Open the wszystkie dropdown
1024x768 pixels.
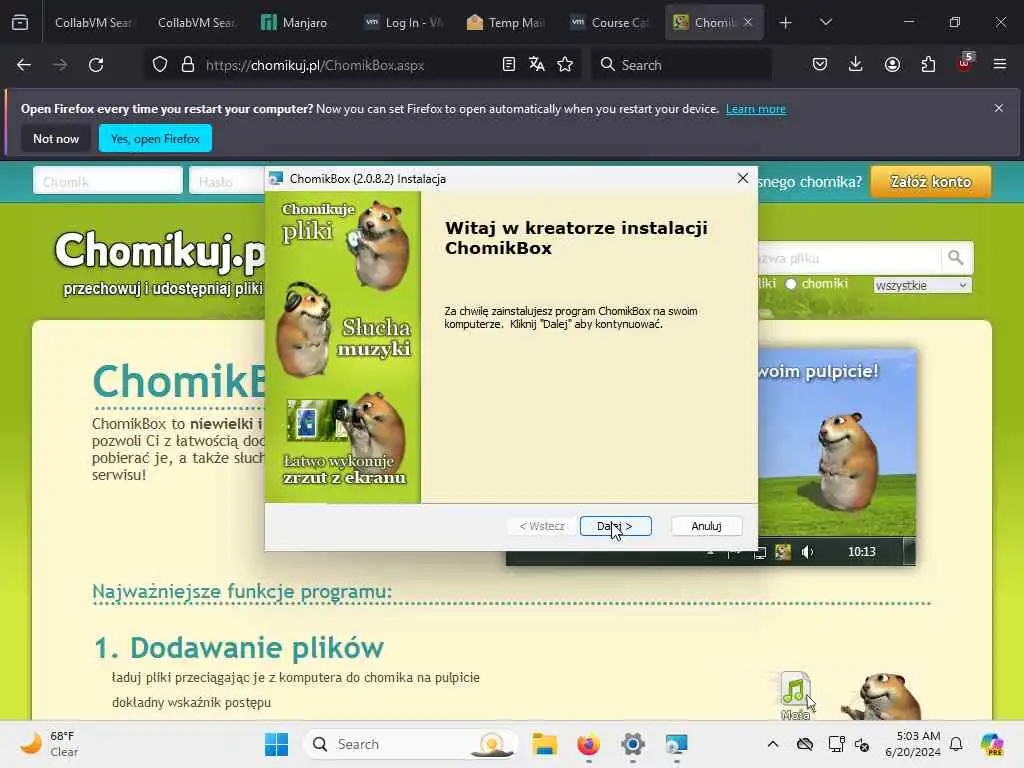(922, 285)
